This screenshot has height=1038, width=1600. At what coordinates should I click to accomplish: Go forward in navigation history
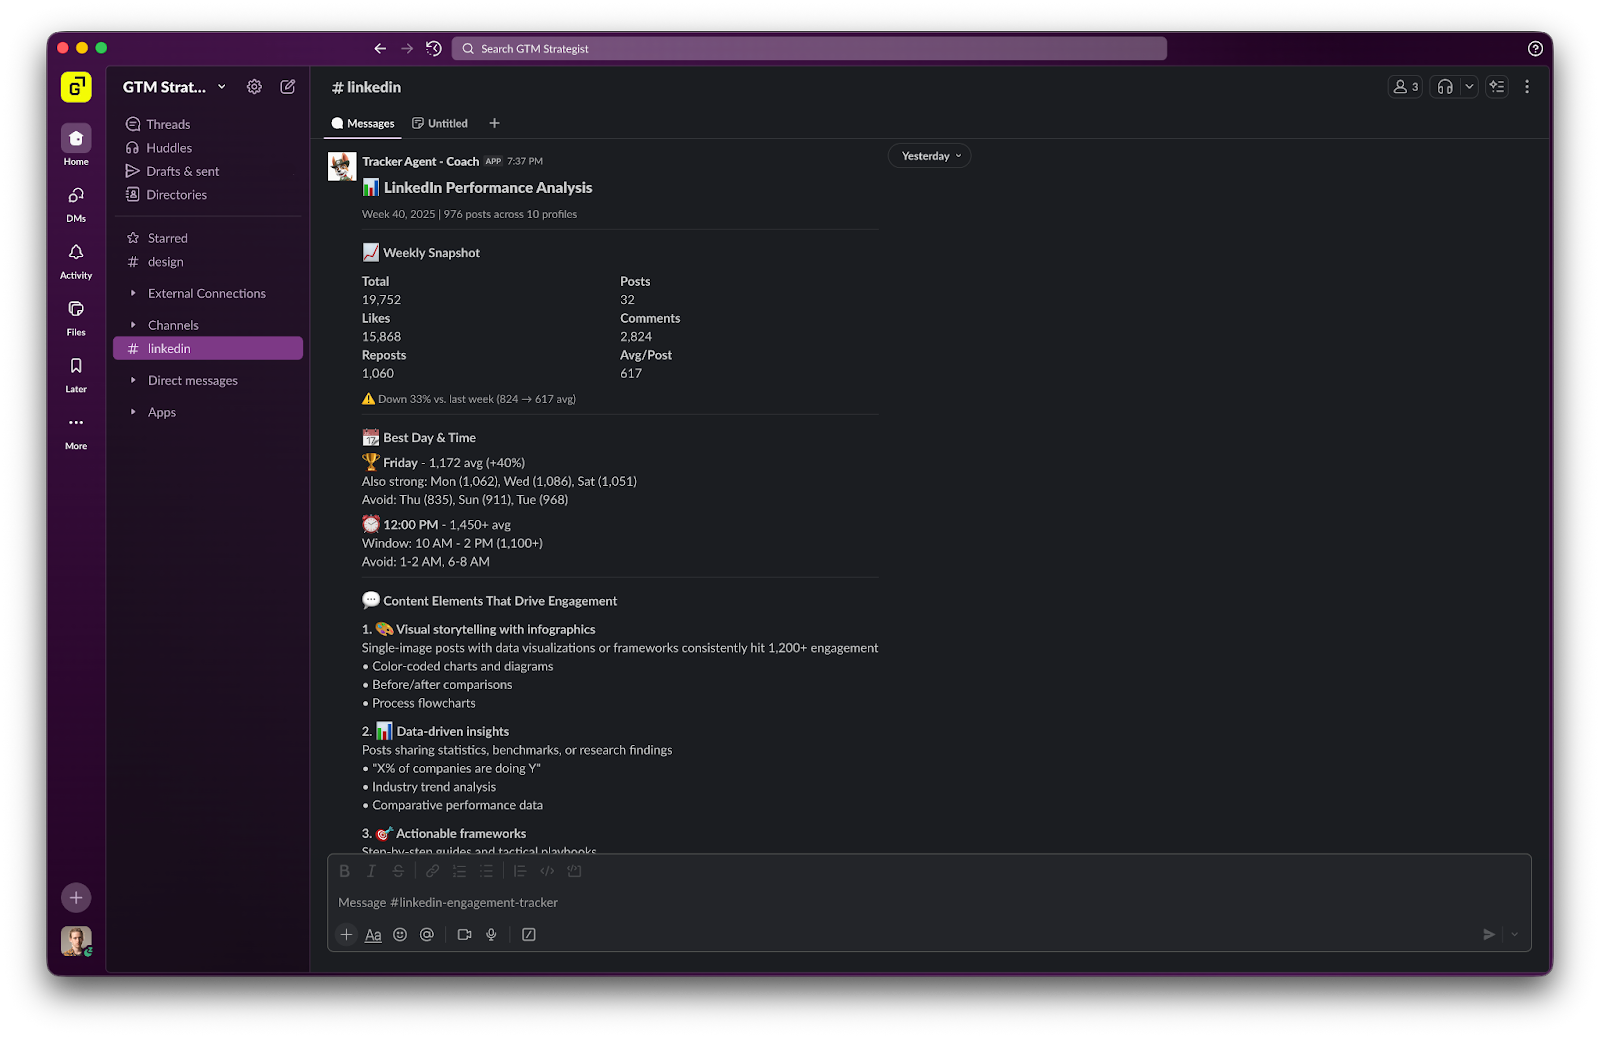407,48
